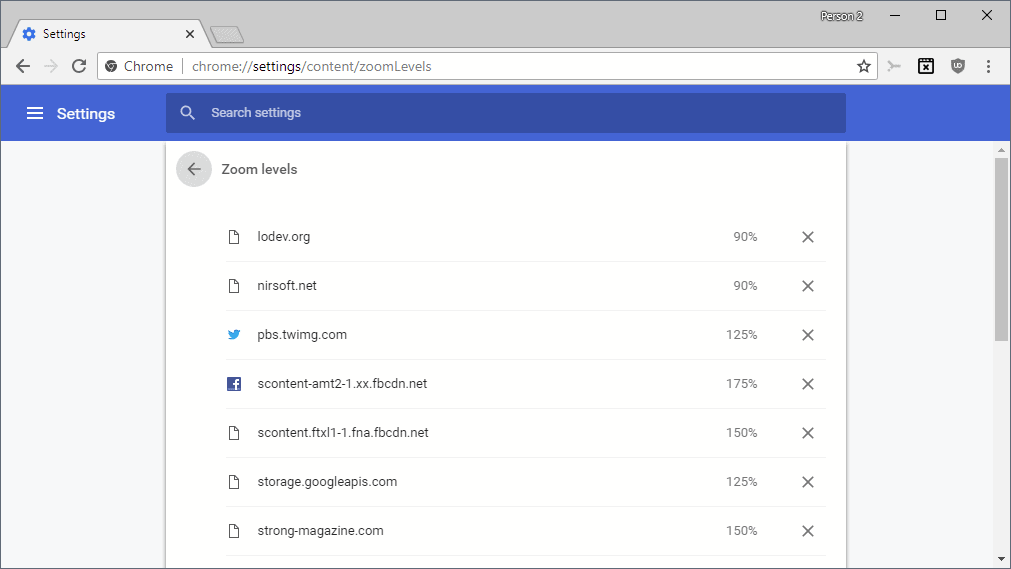Screen dimensions: 1011x569
Task: Reload the current page
Action: point(79,66)
